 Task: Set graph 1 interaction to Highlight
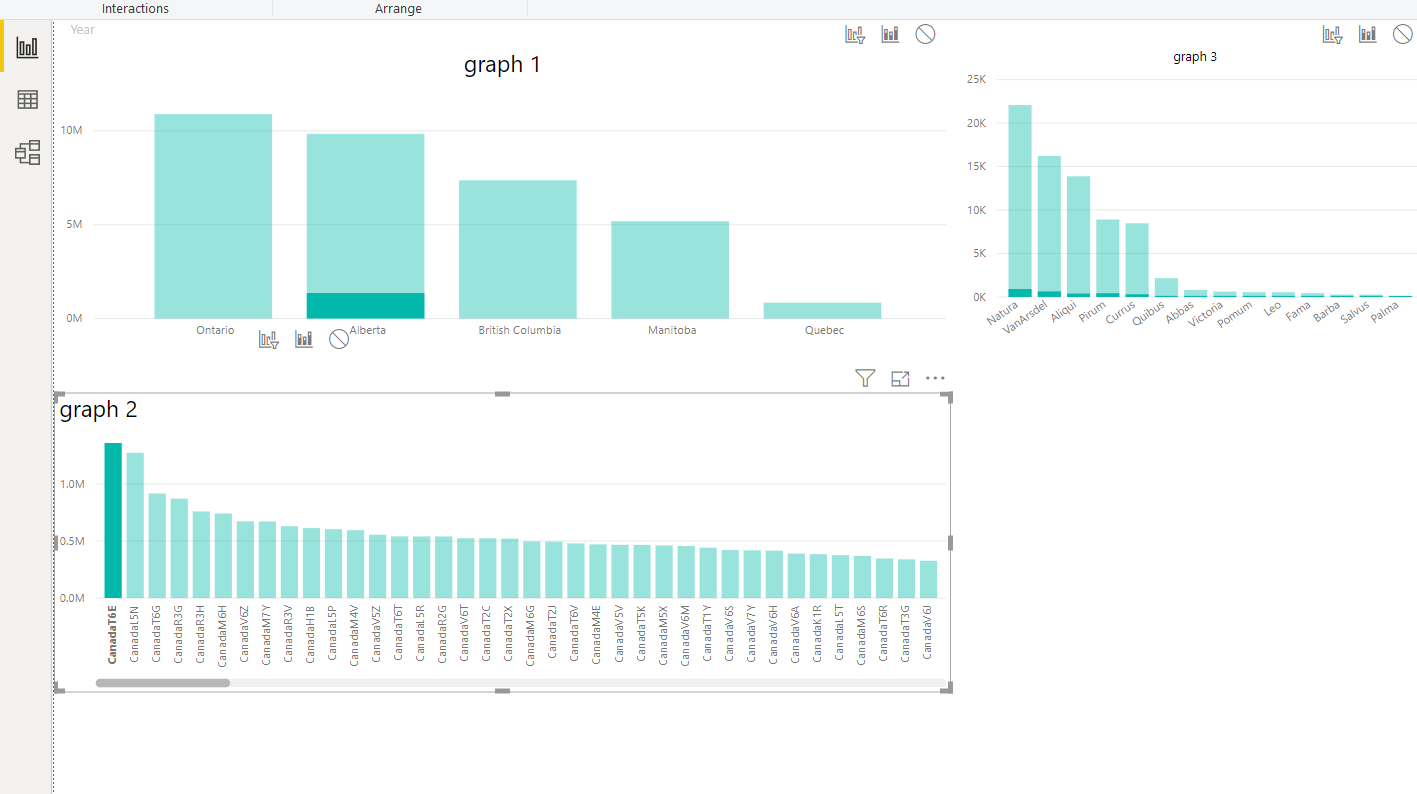pyautogui.click(x=890, y=35)
